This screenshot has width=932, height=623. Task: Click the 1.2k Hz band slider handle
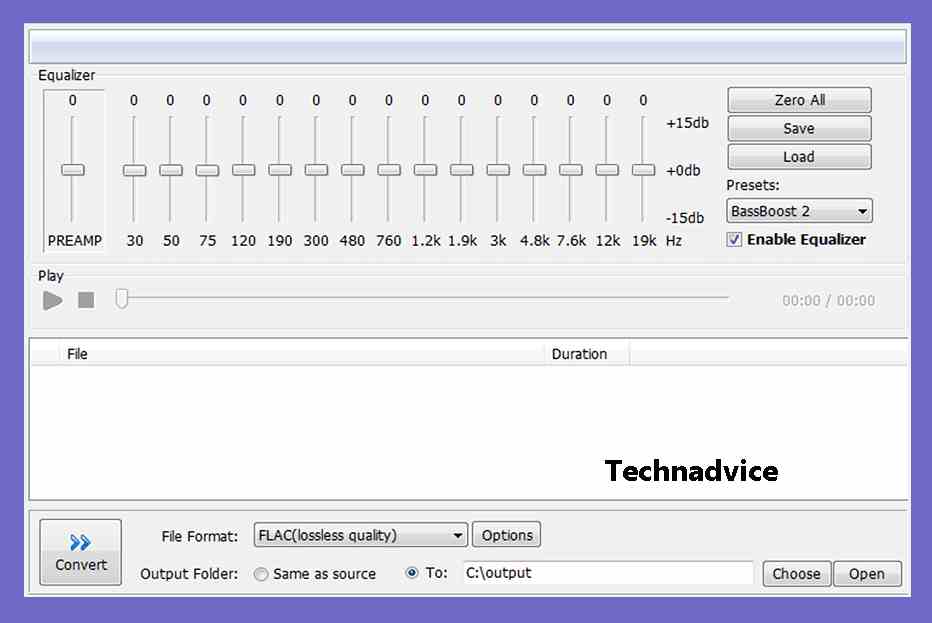coord(425,170)
